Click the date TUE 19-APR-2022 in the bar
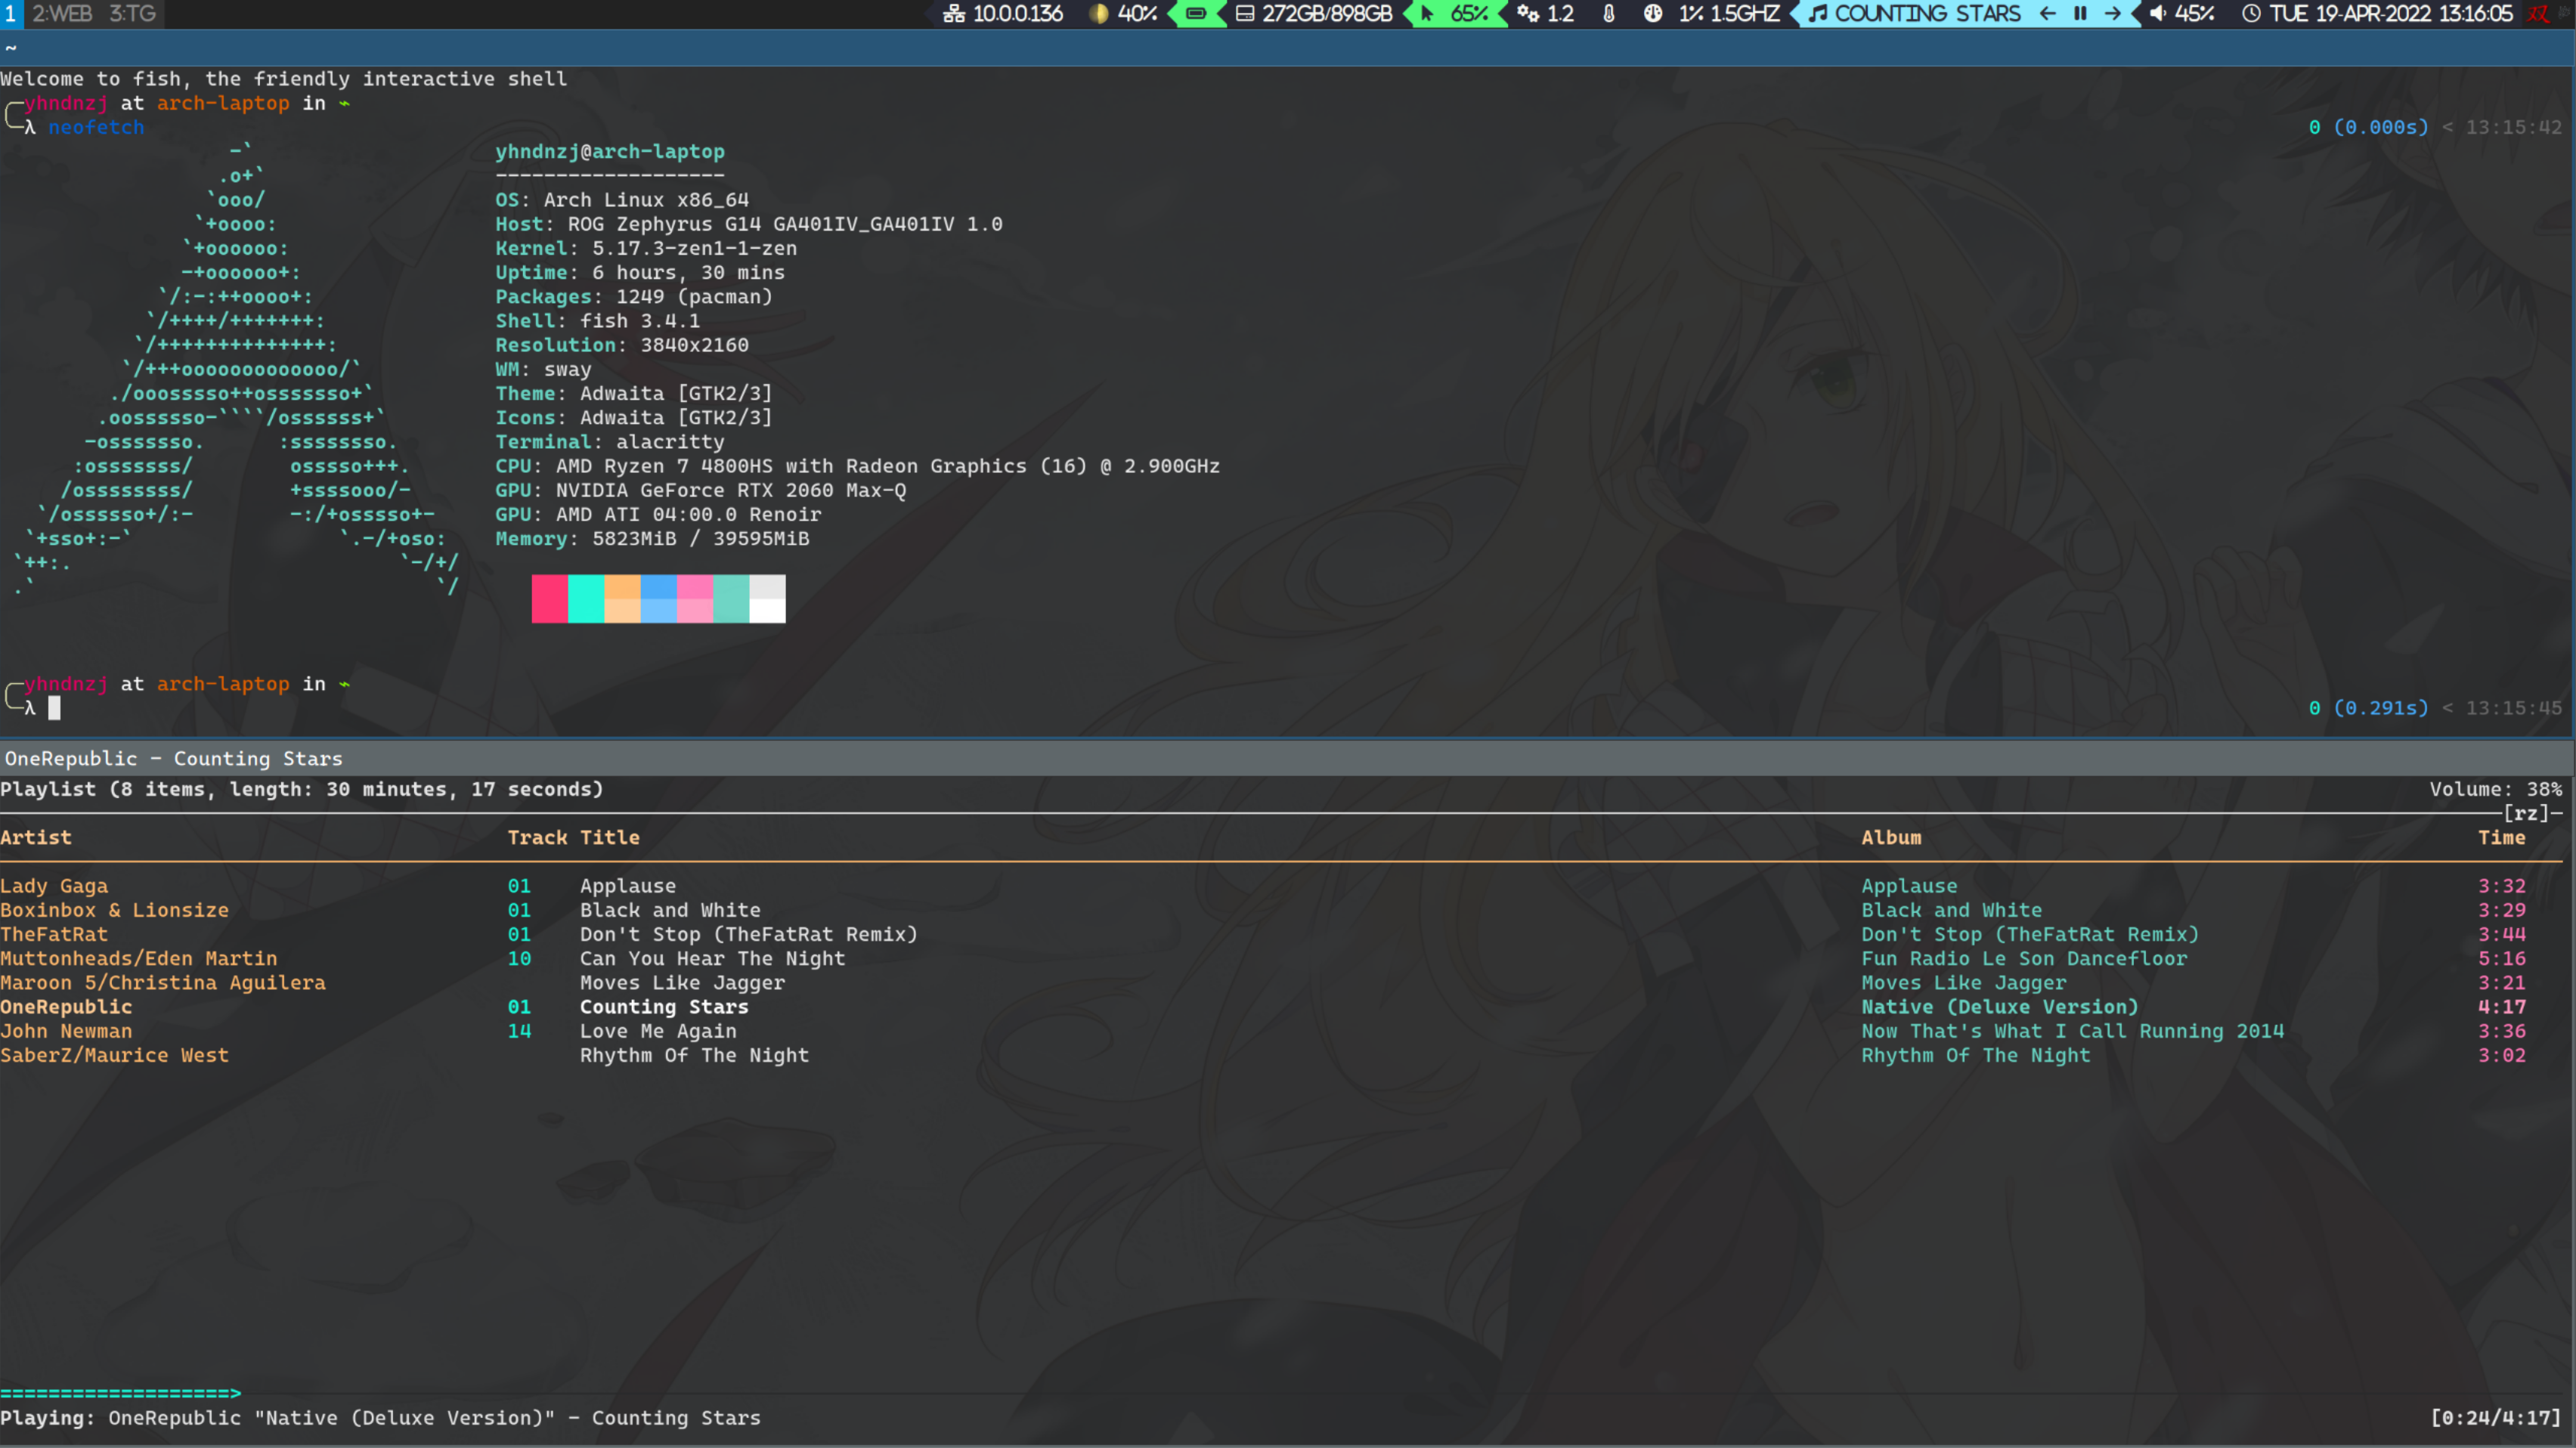This screenshot has height=1448, width=2576. tap(2349, 14)
